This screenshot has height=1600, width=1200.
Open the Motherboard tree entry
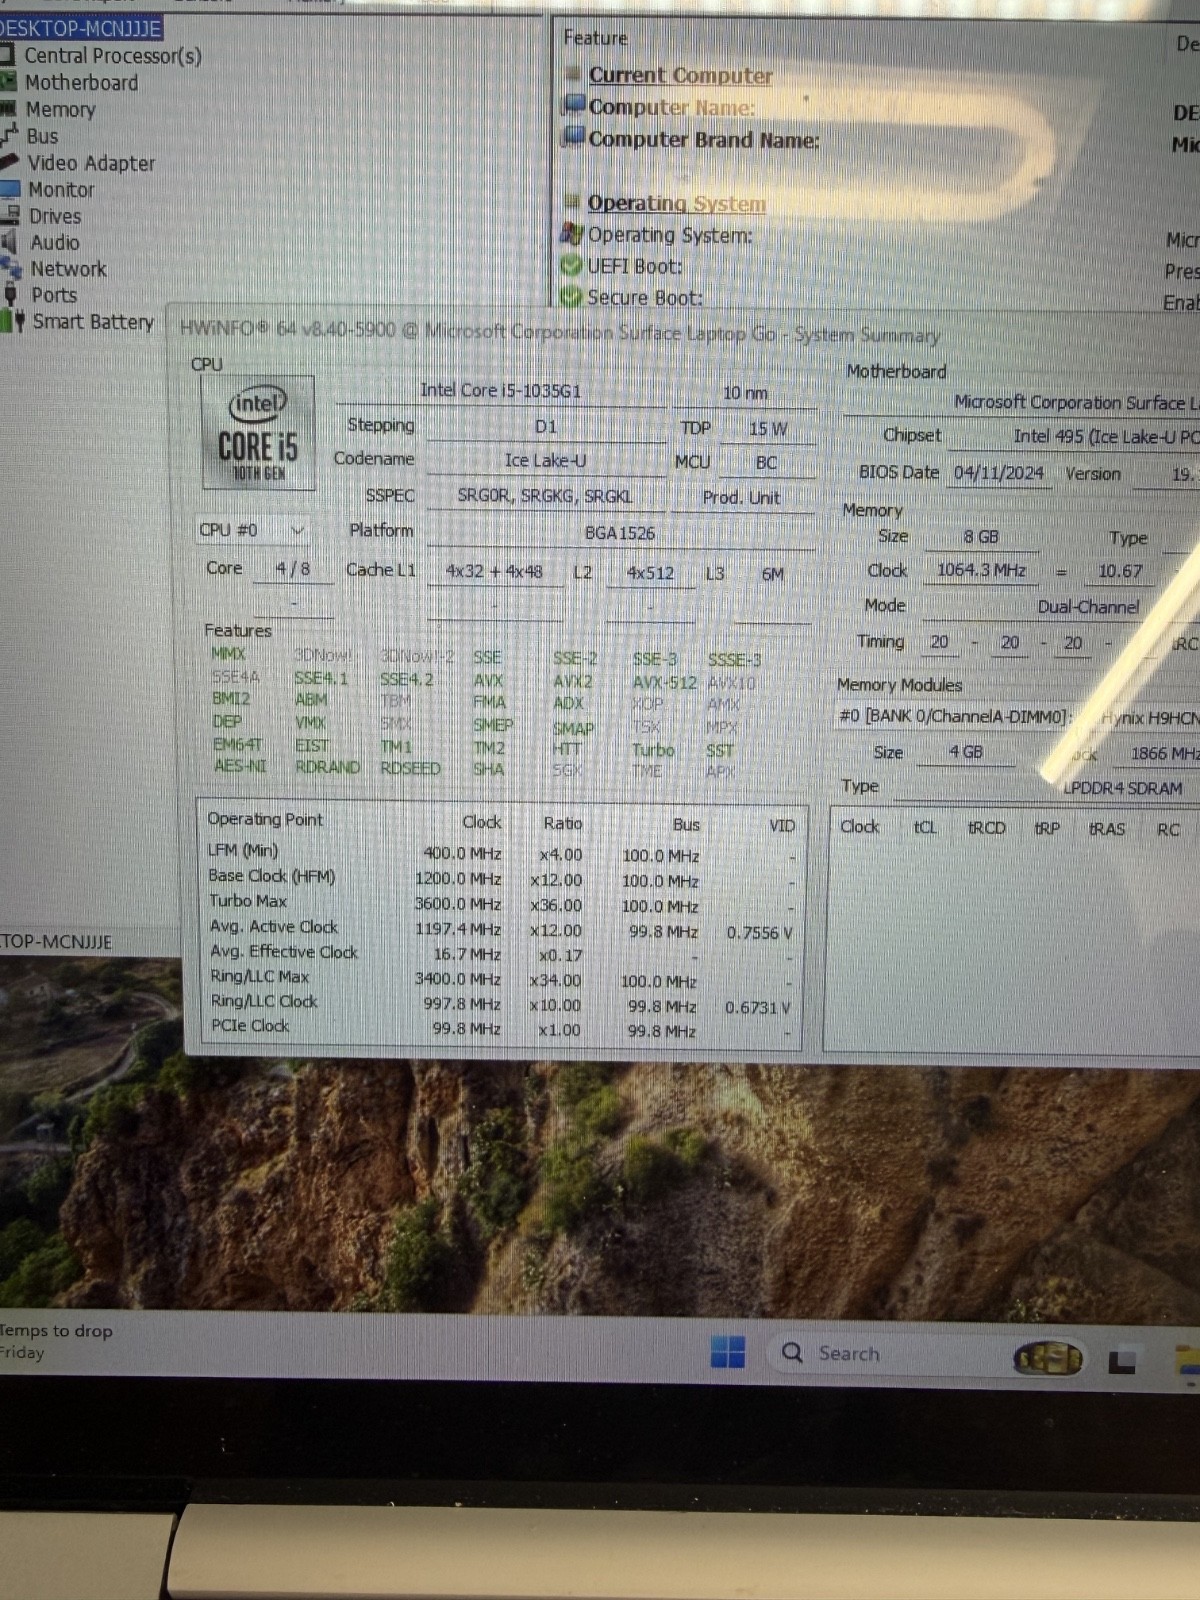point(81,83)
